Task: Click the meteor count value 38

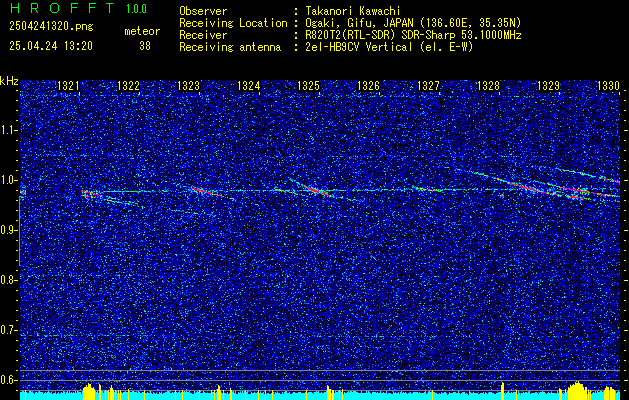Action: point(145,46)
